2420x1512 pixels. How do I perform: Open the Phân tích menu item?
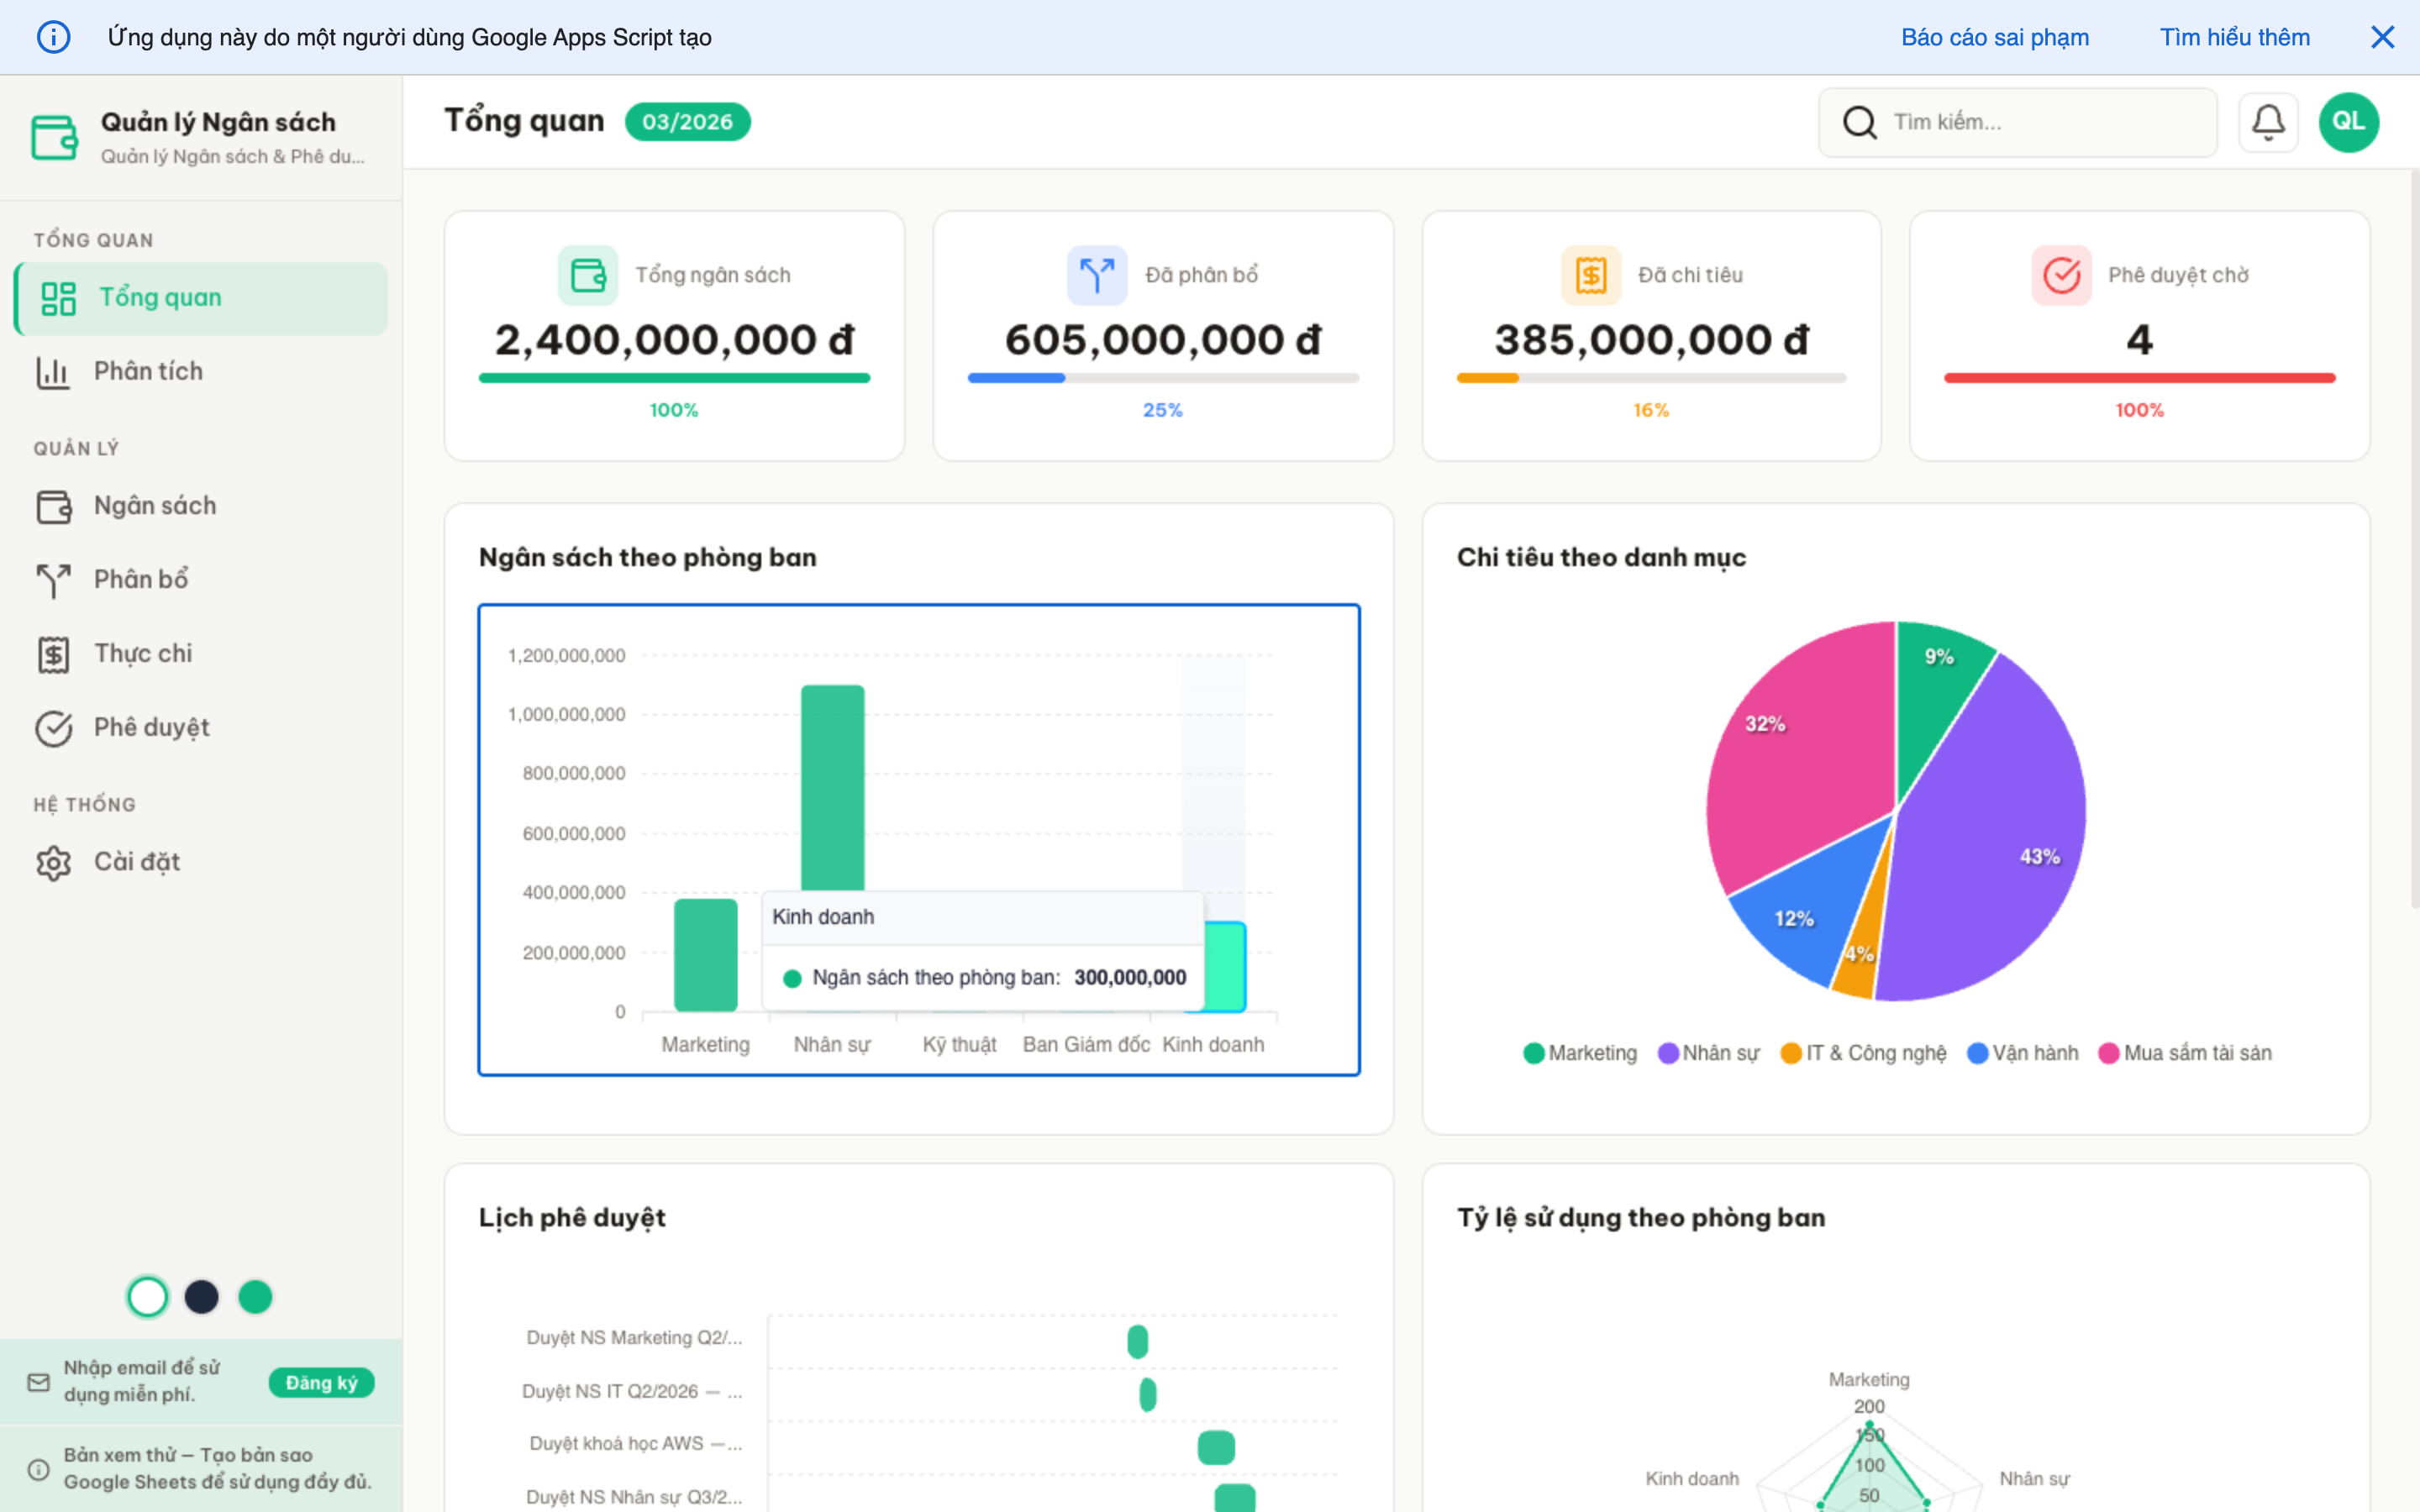tap(148, 371)
